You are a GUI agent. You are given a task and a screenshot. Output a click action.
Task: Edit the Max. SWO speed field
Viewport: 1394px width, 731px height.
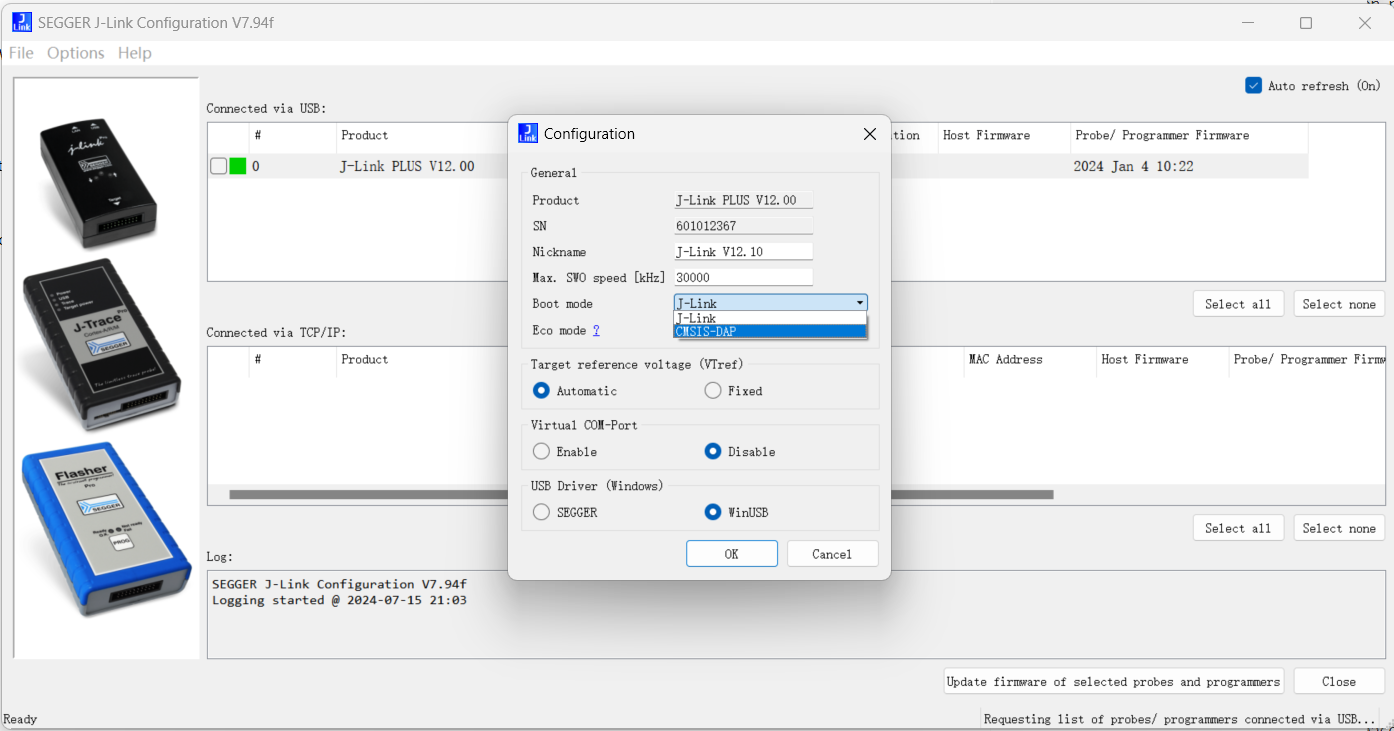(x=743, y=278)
